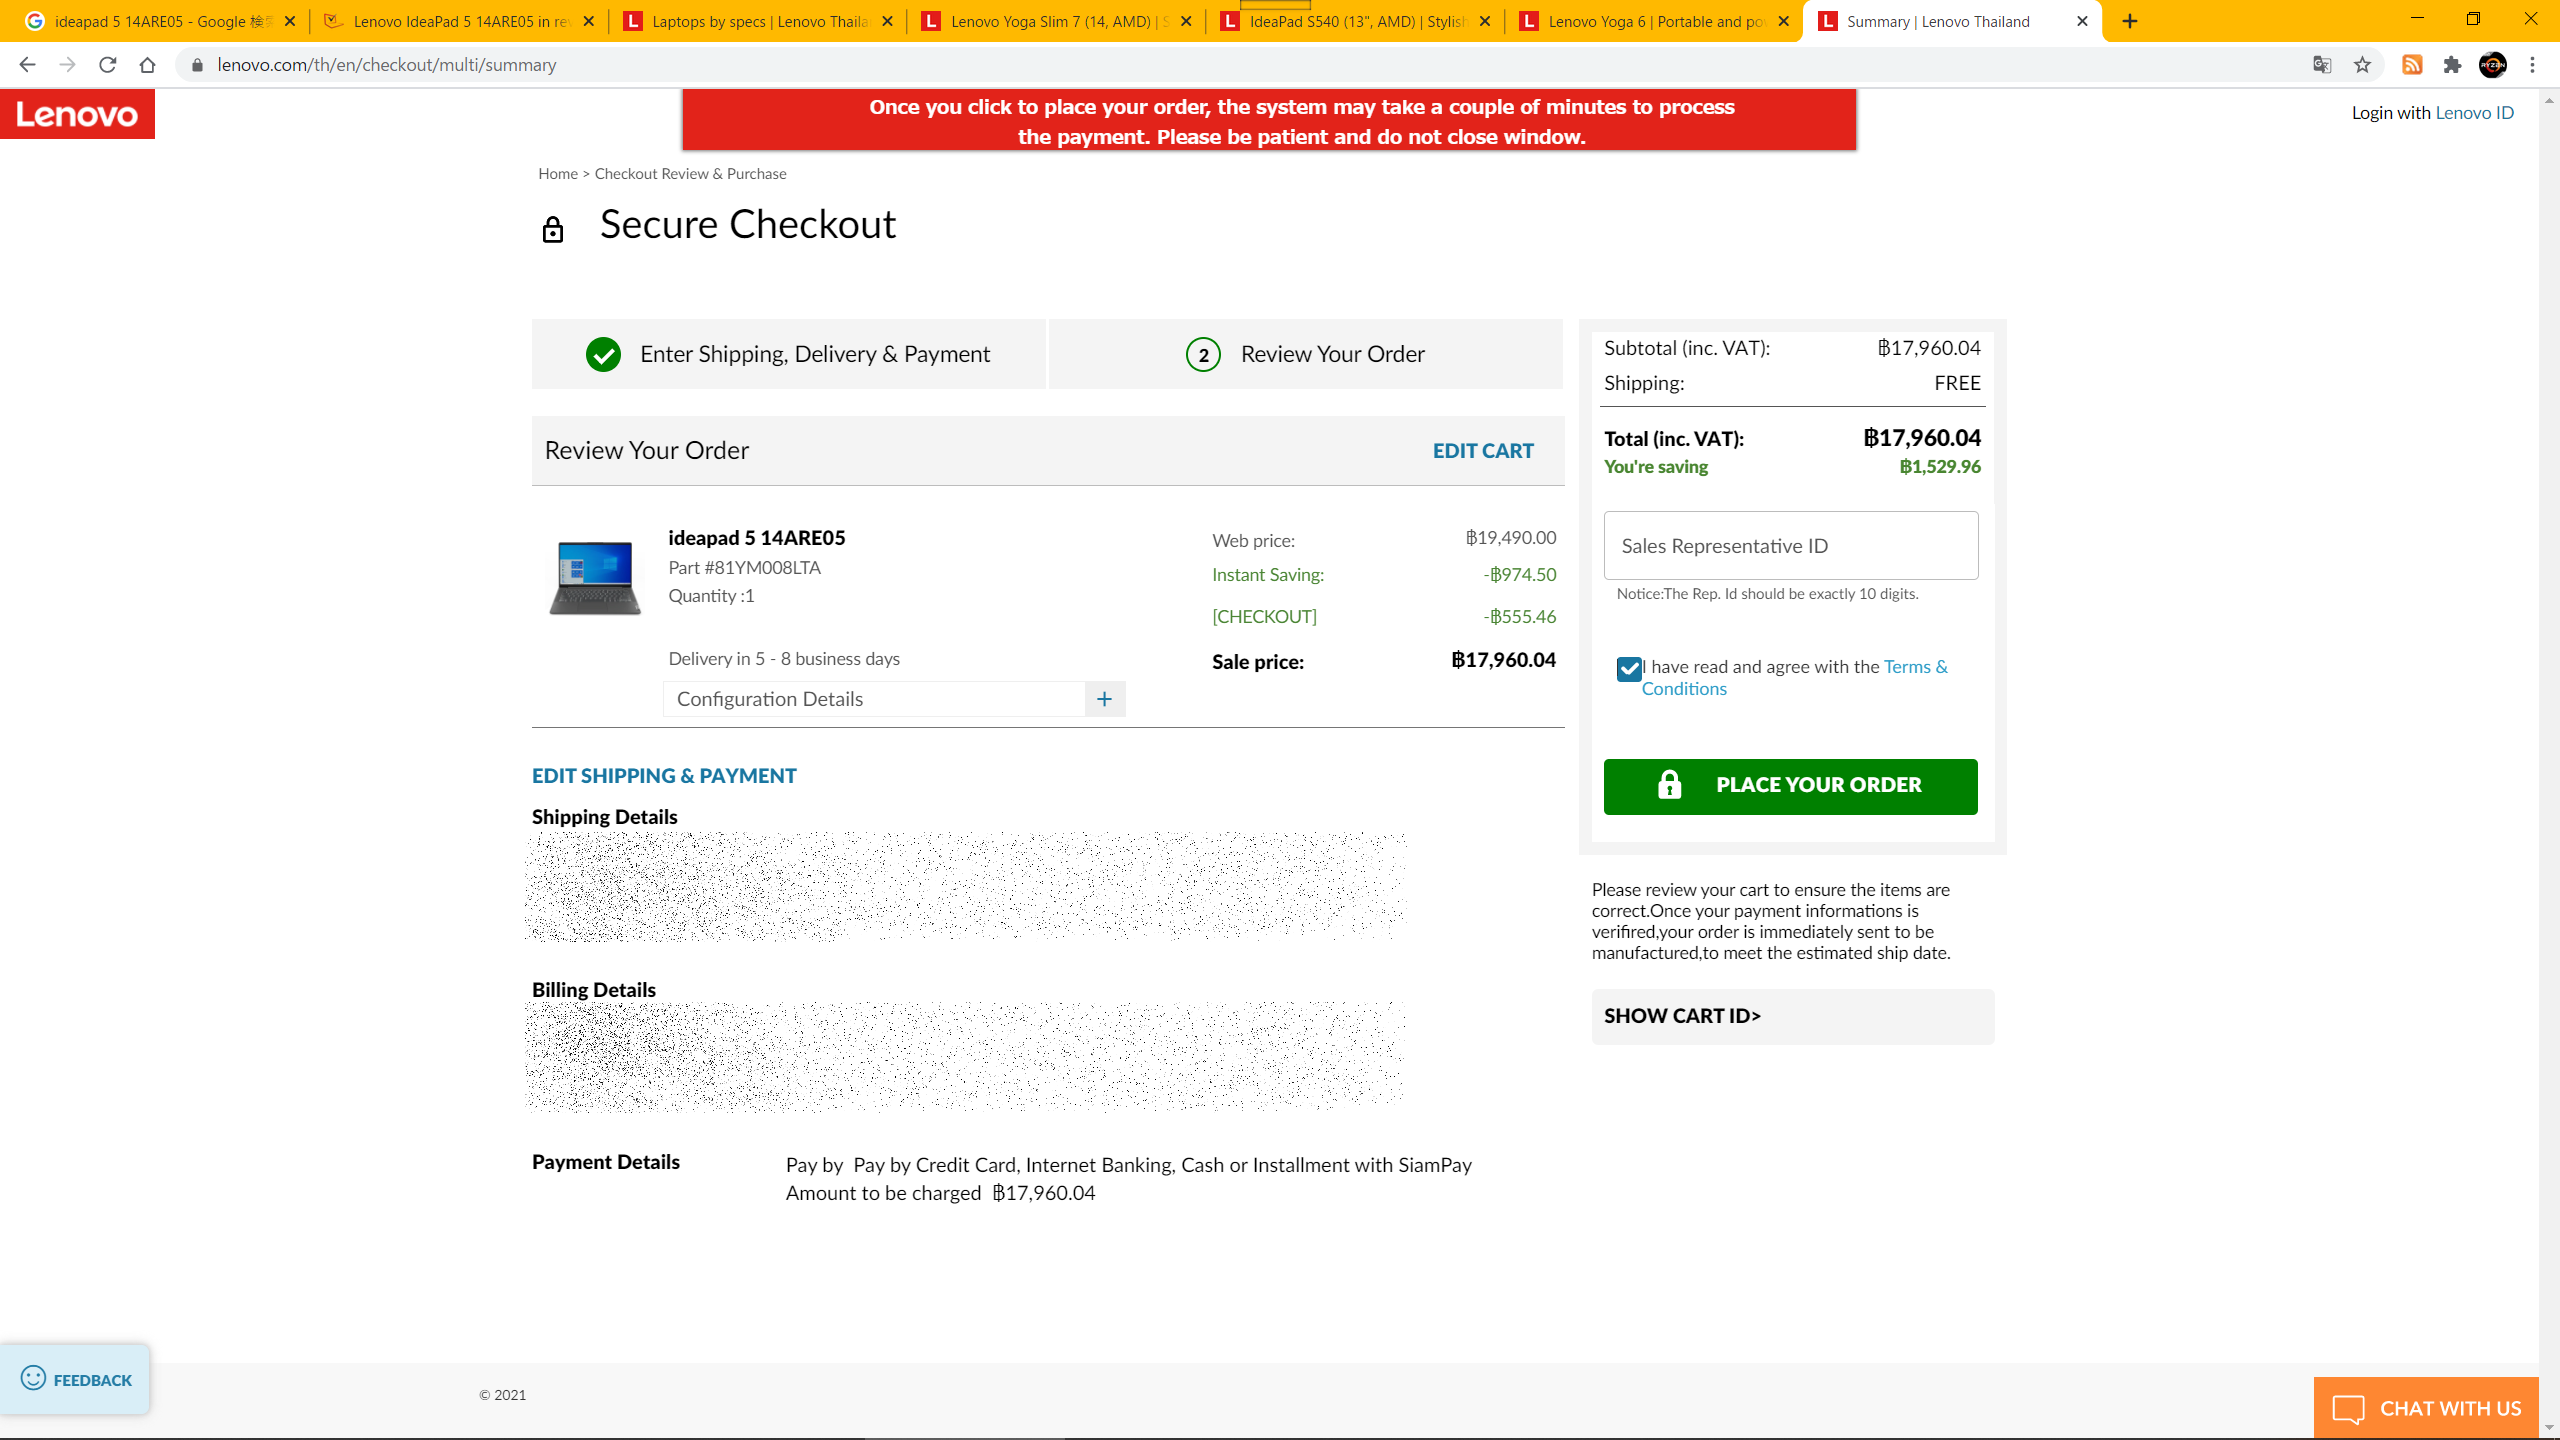The image size is (2560, 1440).
Task: Click the Part #81YM008LTA text
Action: pyautogui.click(x=744, y=568)
